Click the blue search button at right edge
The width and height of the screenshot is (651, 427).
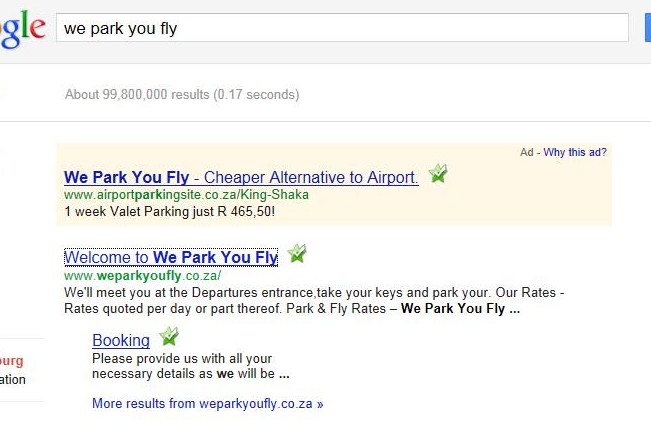point(647,28)
